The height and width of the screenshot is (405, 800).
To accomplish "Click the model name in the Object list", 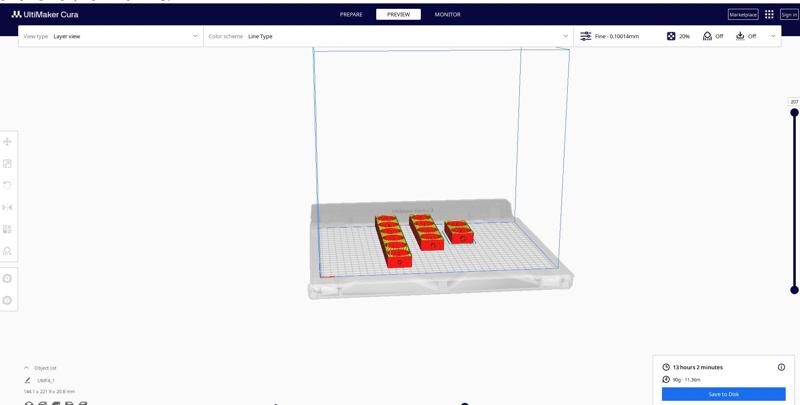I will pyautogui.click(x=46, y=381).
